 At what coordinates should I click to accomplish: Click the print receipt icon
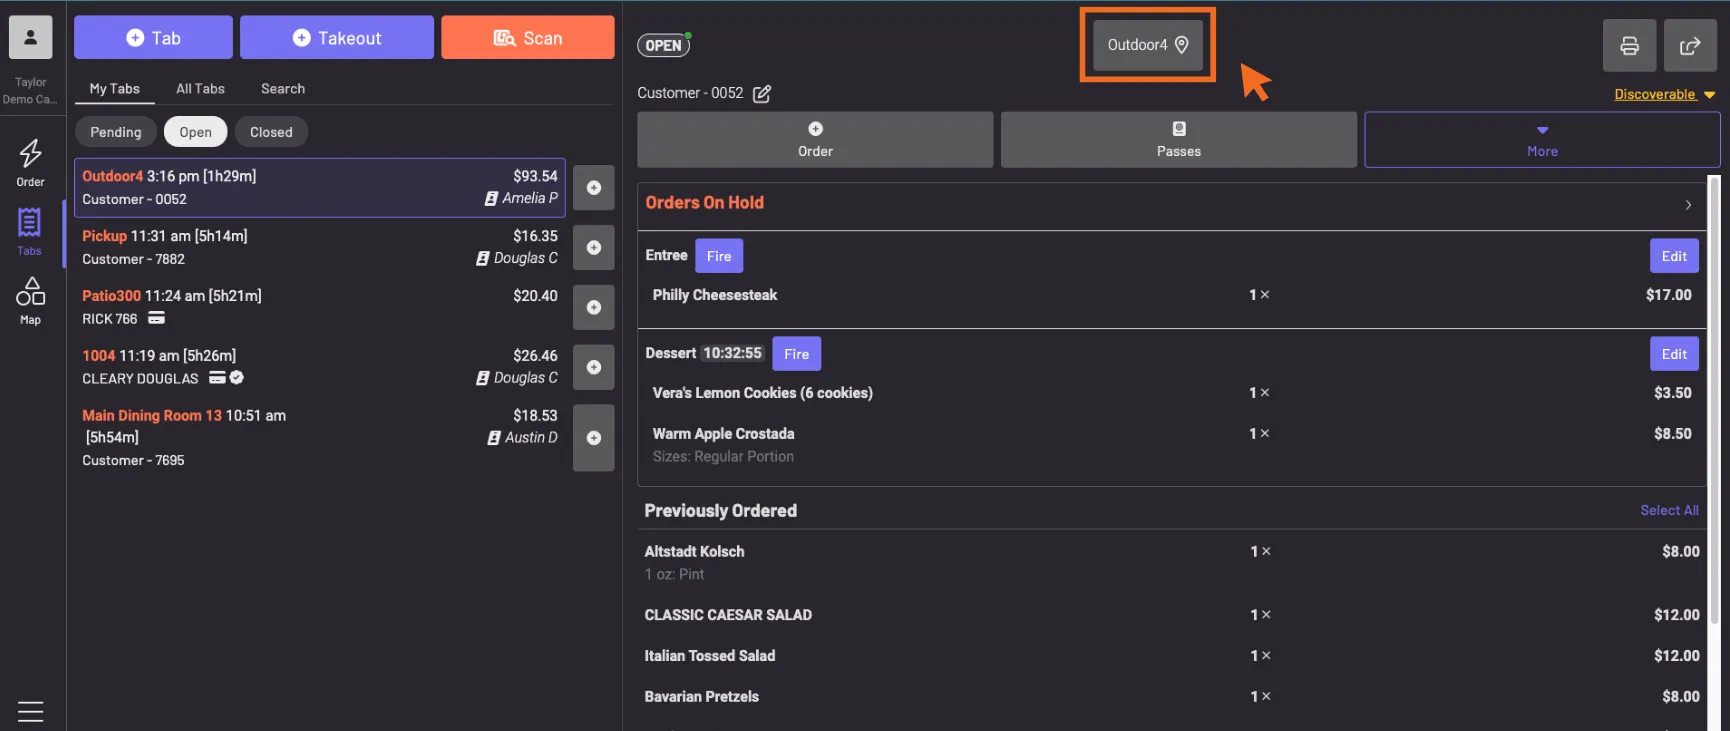click(x=1629, y=46)
